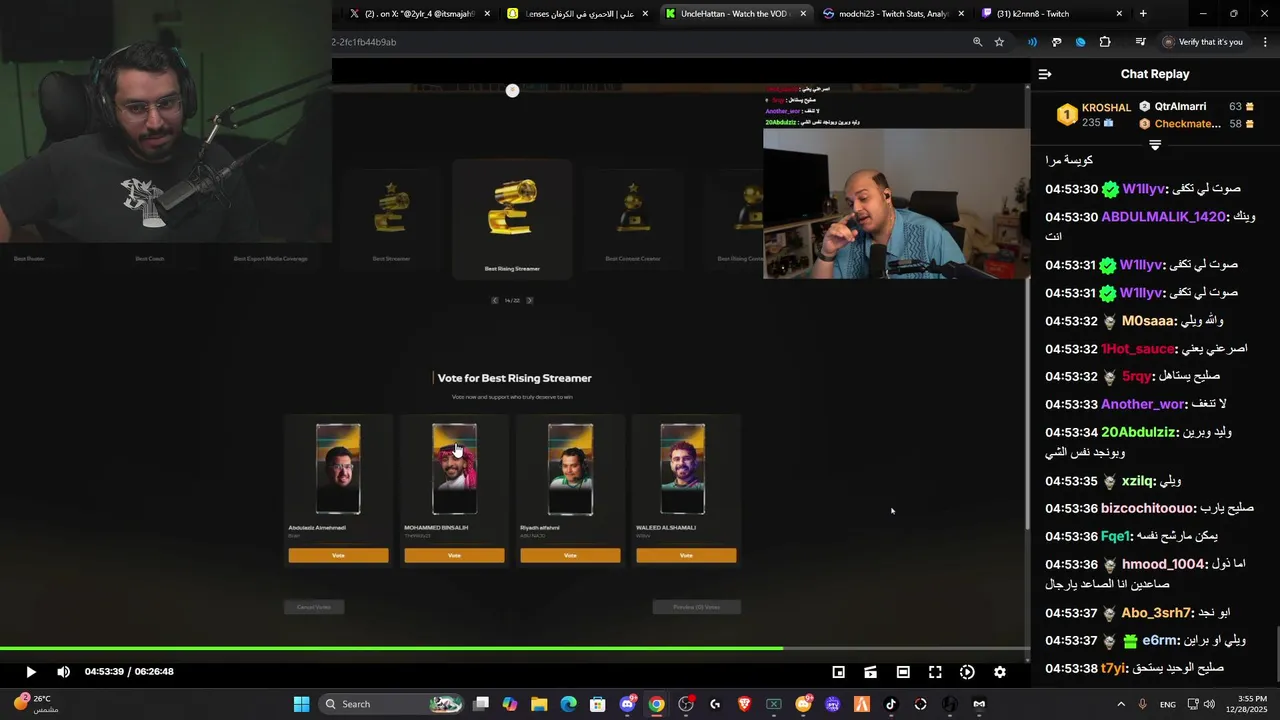Viewport: 1280px width, 720px height.
Task: Open chat user Abo_3srh7
Action: point(1157,613)
